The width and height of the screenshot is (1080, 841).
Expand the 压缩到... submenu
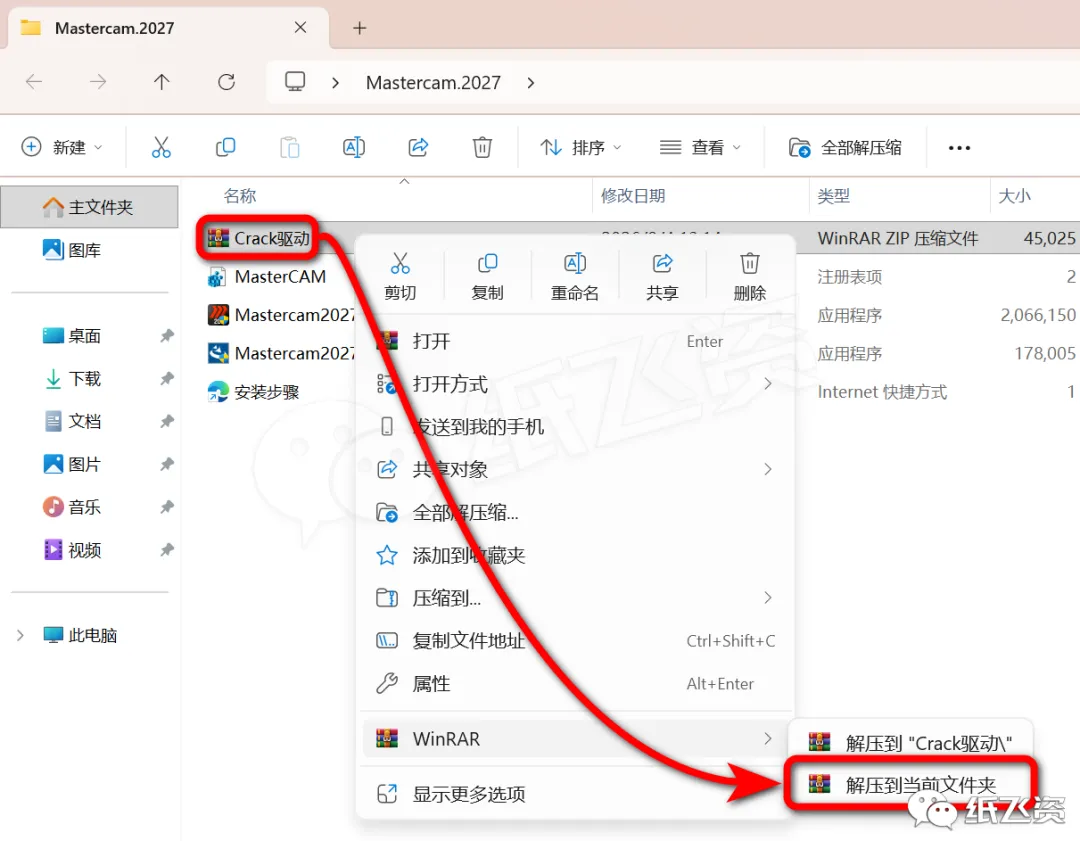[767, 598]
